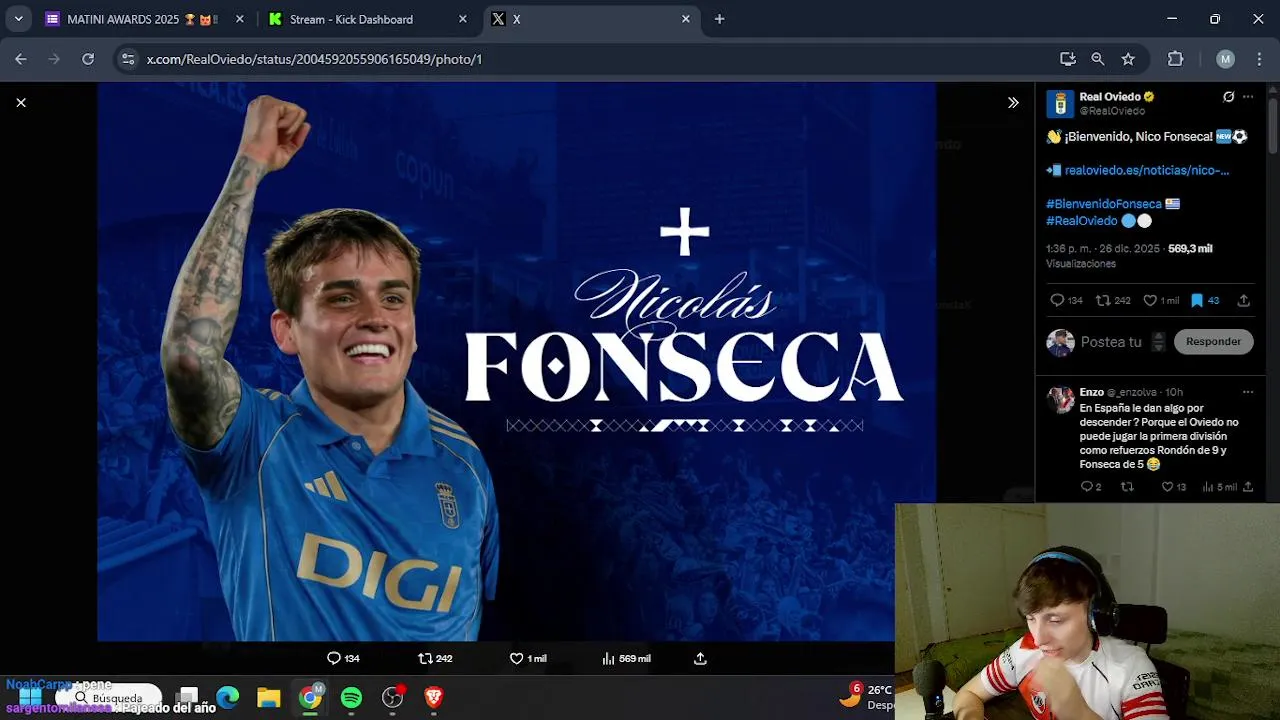The image size is (1280, 720).
Task: Reload the page
Action: pos(88,59)
